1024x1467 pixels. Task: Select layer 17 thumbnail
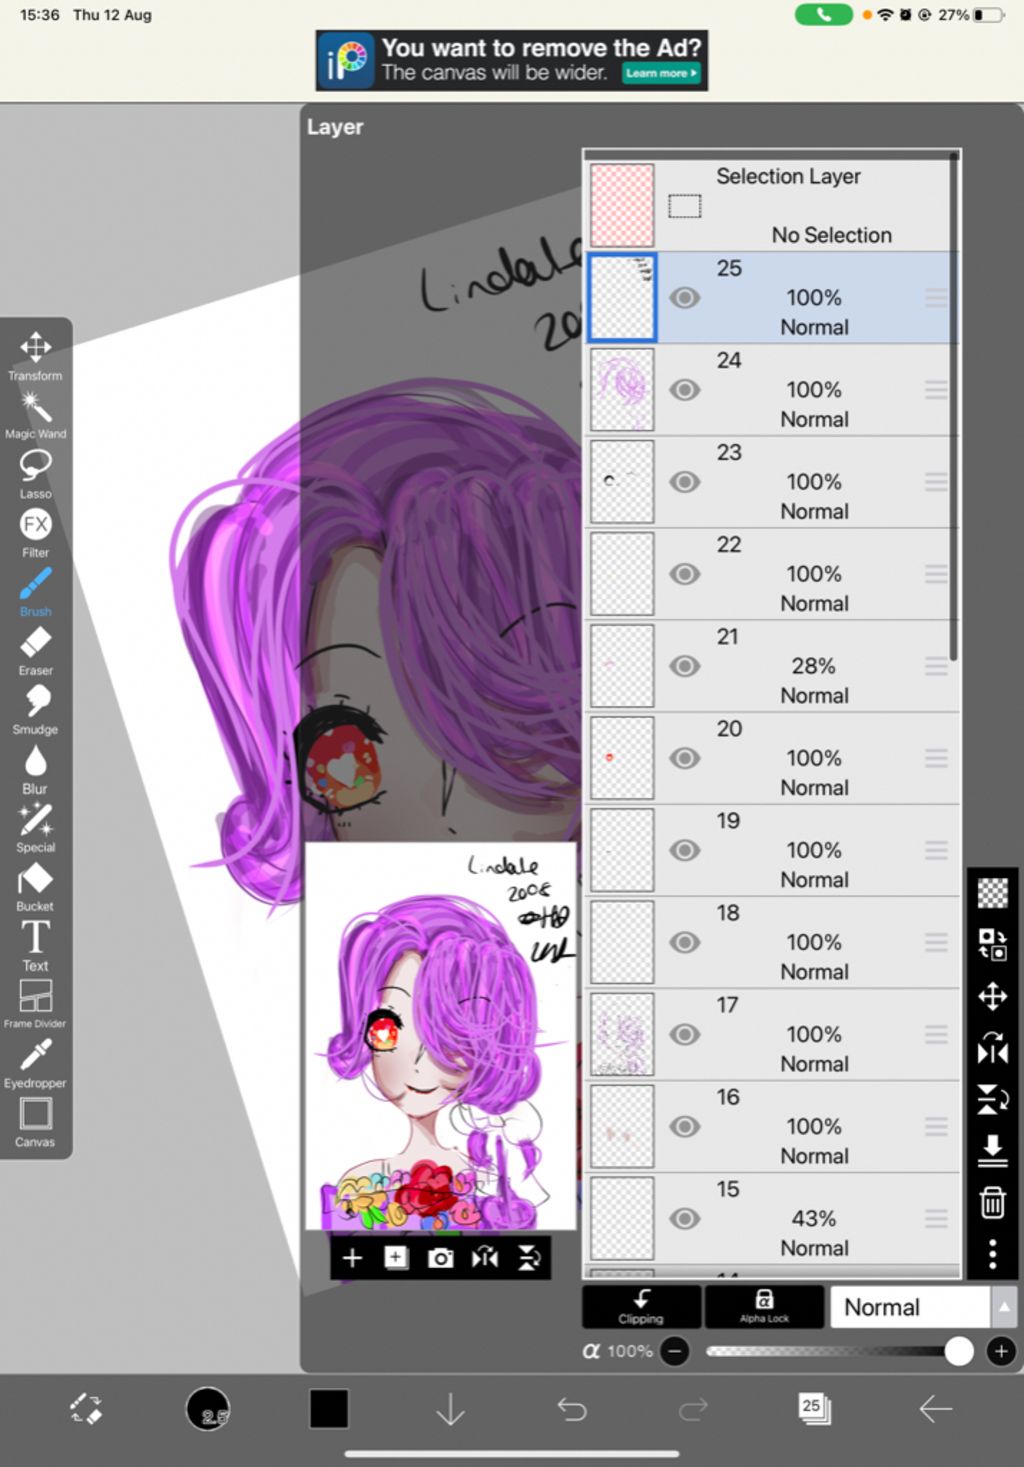tap(622, 1034)
